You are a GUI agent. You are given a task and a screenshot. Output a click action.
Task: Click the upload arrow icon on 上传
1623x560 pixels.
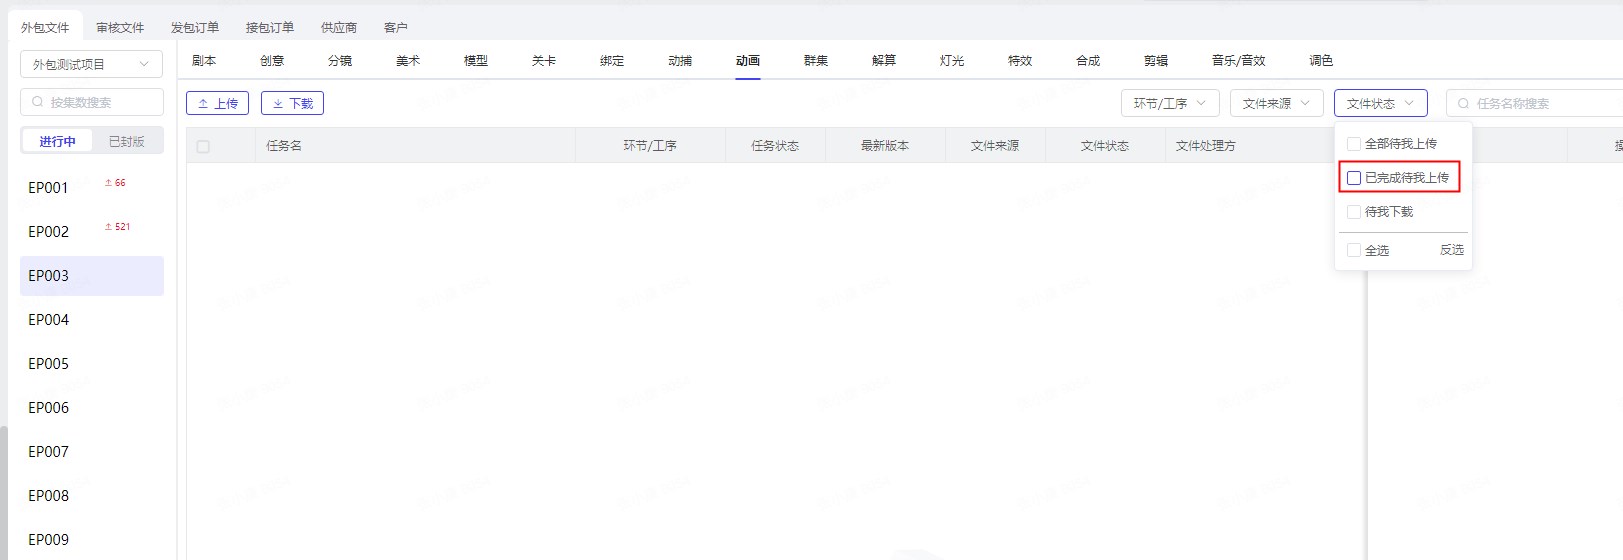coord(203,104)
